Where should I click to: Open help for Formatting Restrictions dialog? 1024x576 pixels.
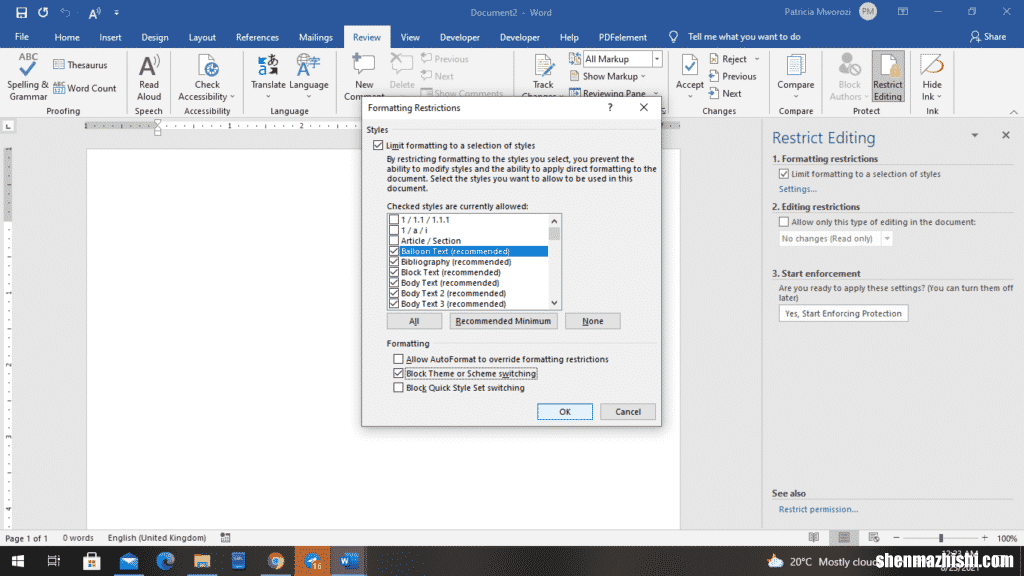(x=610, y=108)
